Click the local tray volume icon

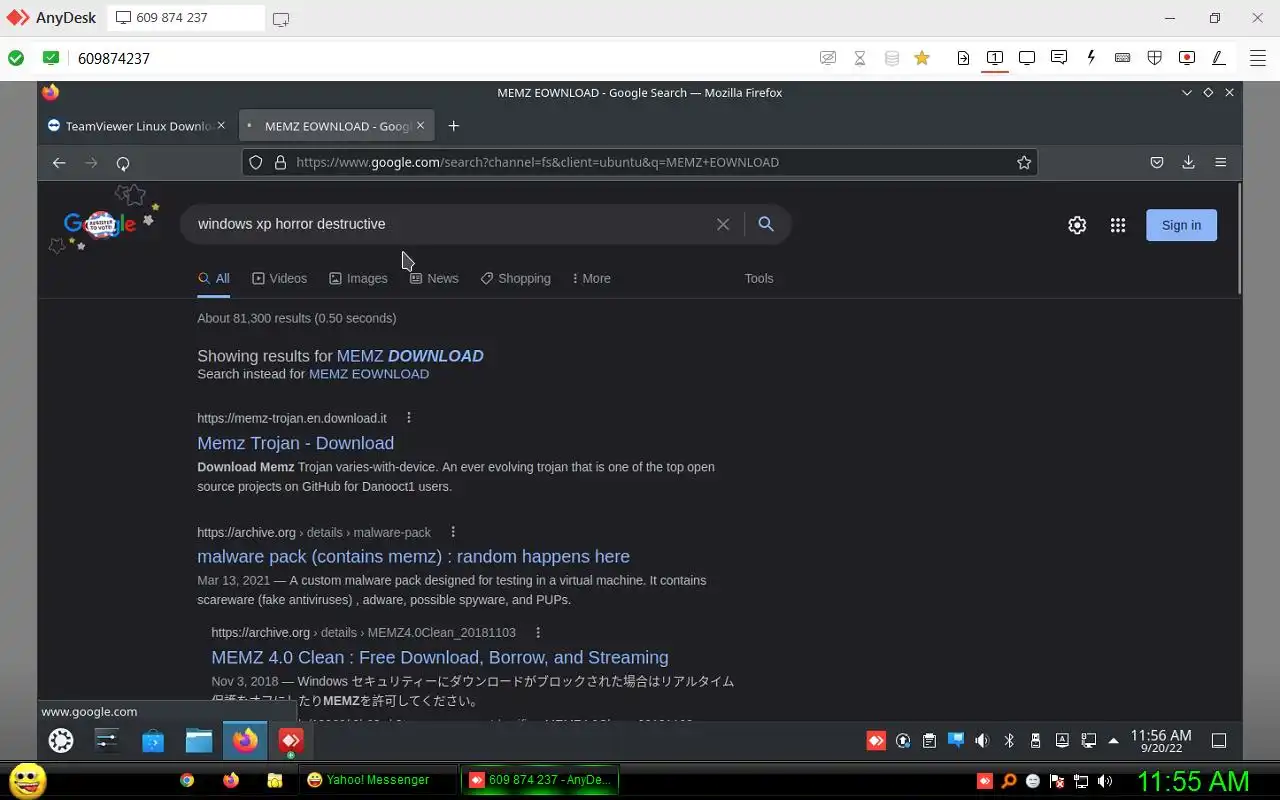tap(1105, 781)
